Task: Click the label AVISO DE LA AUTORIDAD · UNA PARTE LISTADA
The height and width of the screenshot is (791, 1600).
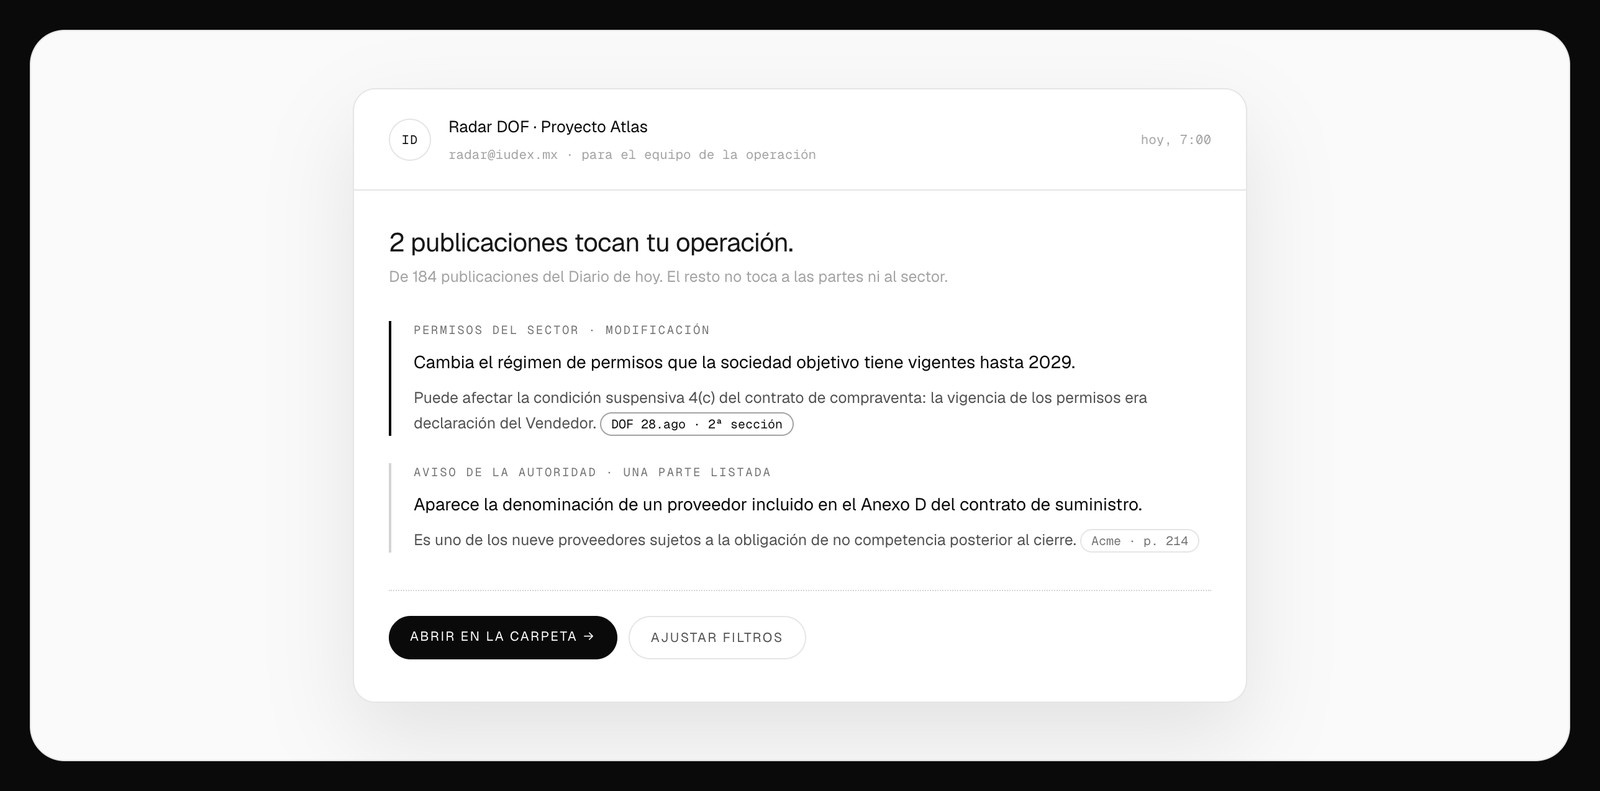Action: pyautogui.click(x=592, y=472)
